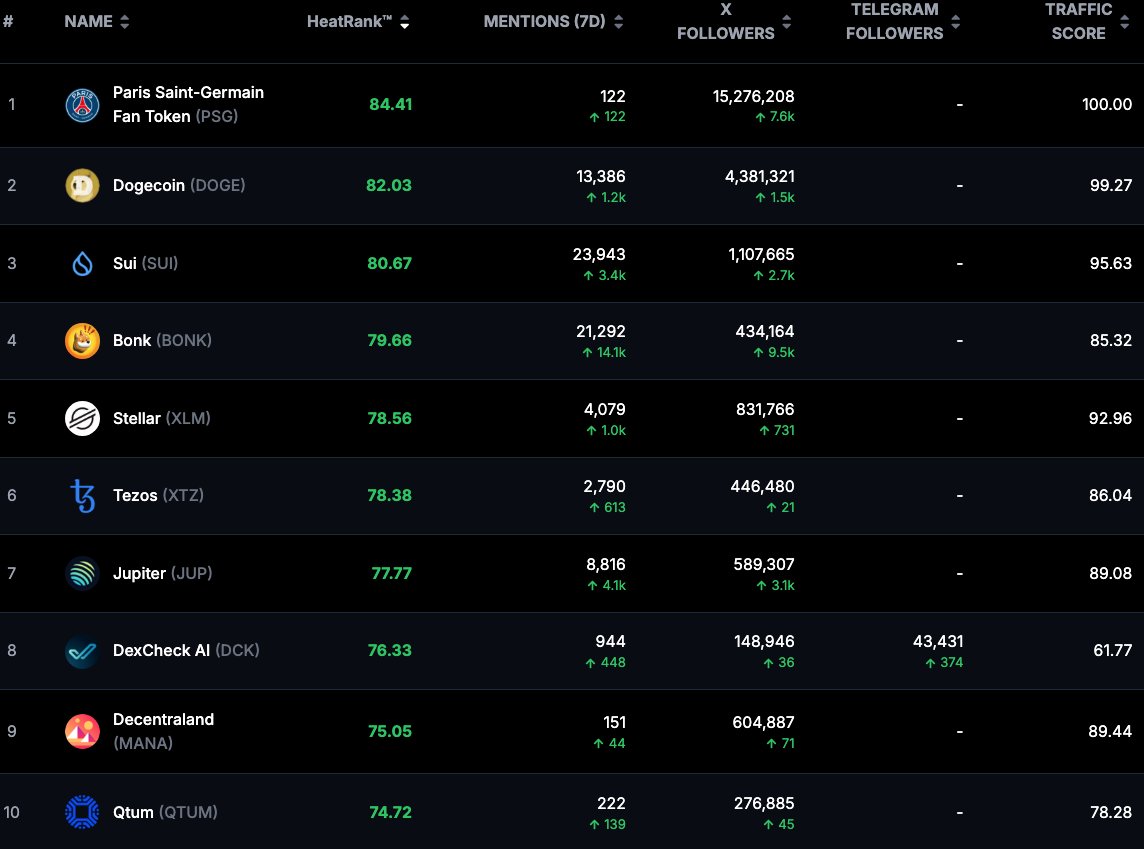Click Bonk mentions count 21,292
Image resolution: width=1144 pixels, height=849 pixels.
pos(600,331)
